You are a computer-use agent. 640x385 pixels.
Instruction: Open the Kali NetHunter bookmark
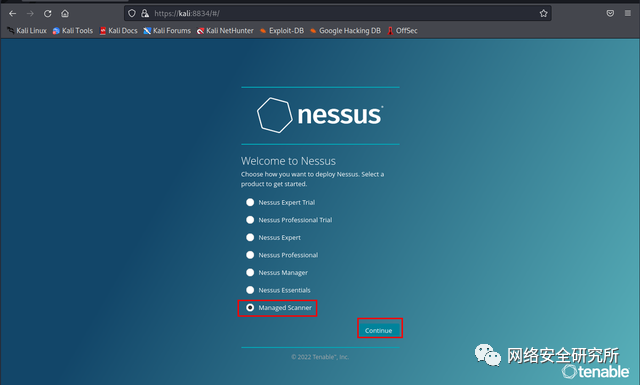[x=225, y=31]
